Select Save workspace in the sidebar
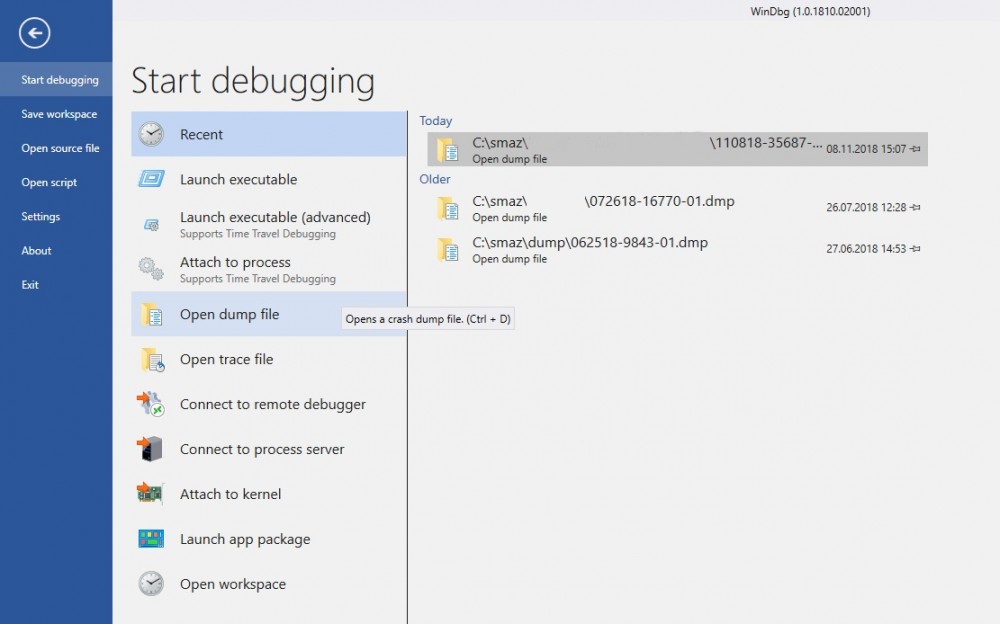 59,114
